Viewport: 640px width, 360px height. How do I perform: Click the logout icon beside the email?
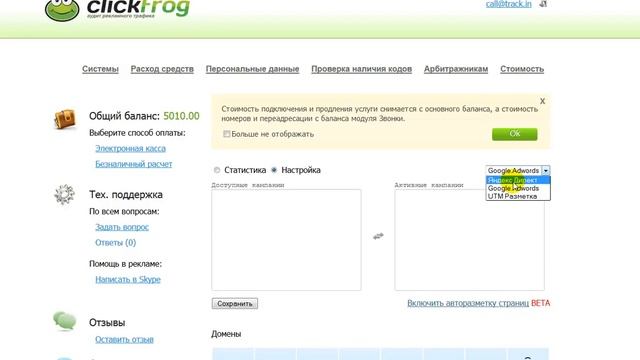[x=543, y=4]
